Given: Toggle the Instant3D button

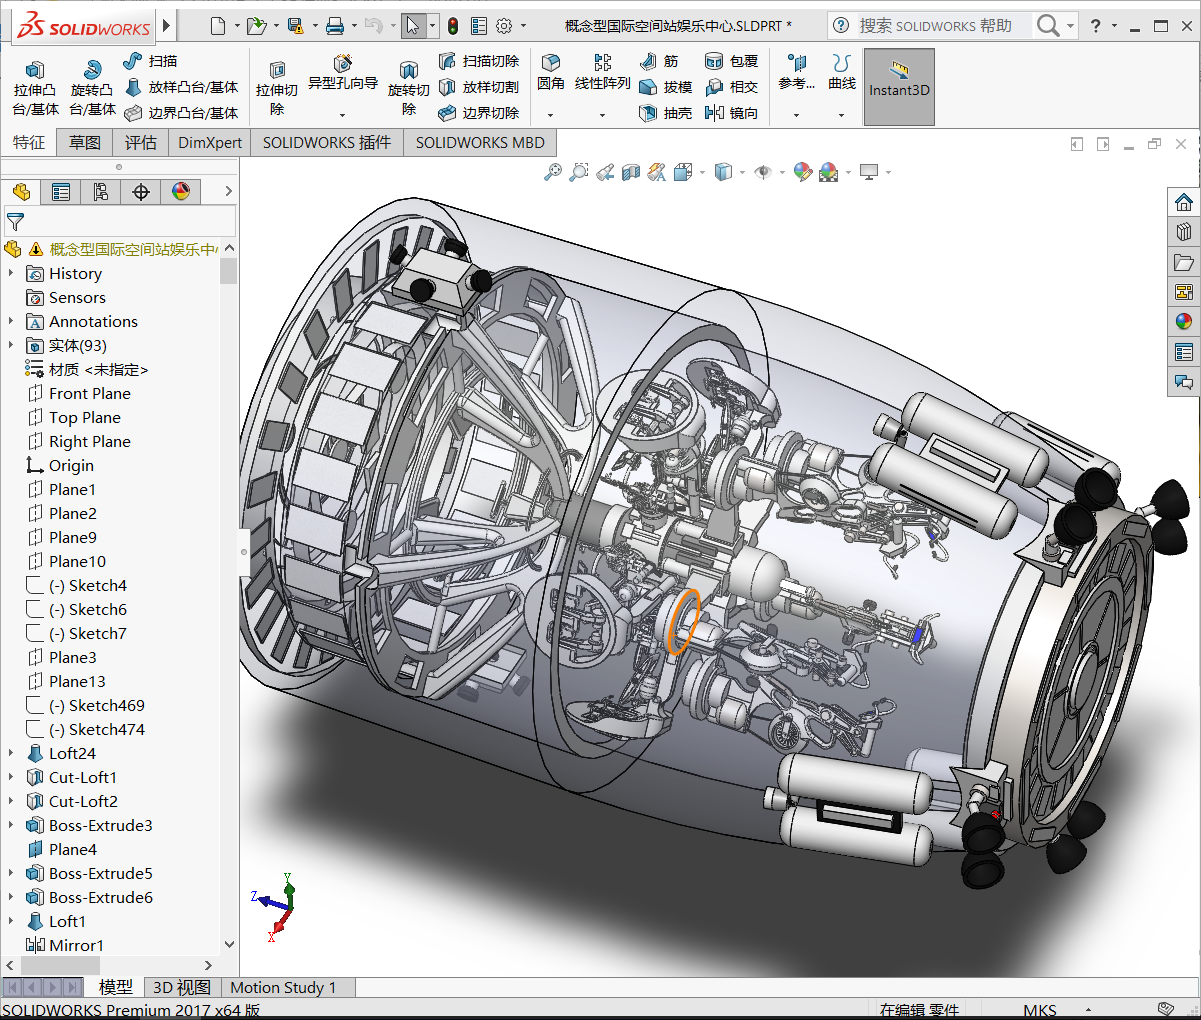Looking at the screenshot, I should [x=899, y=87].
